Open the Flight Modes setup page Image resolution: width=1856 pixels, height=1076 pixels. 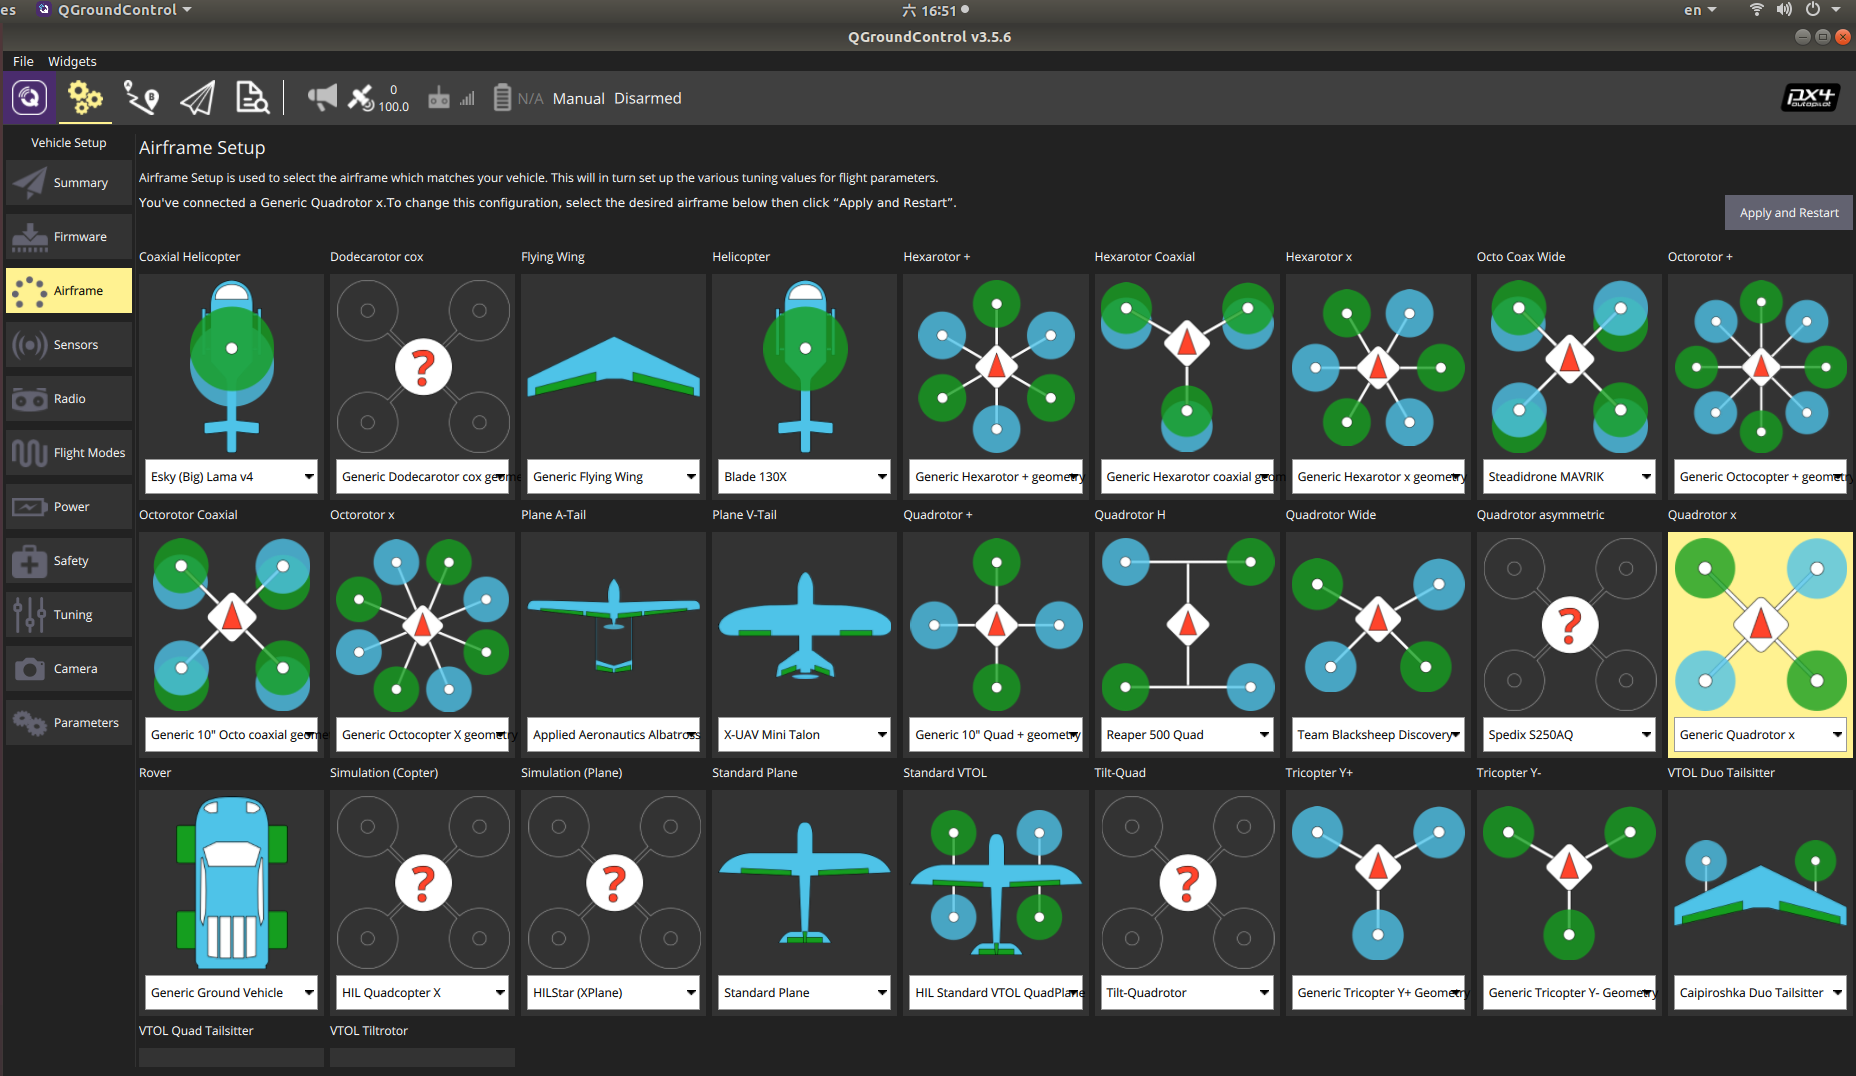(69, 453)
